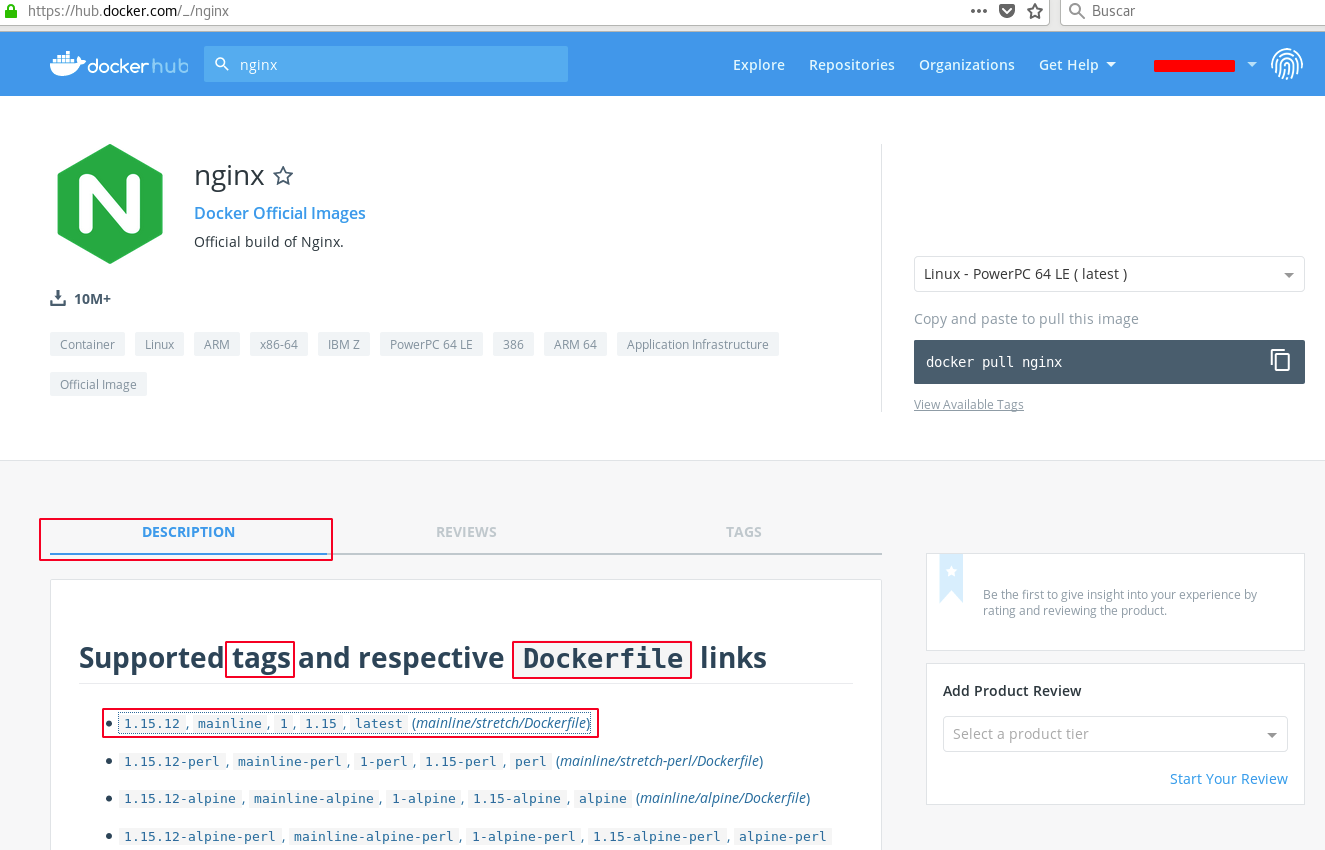The width and height of the screenshot is (1325, 850).
Task: Copy the docker pull nginx command
Action: [x=1280, y=361]
